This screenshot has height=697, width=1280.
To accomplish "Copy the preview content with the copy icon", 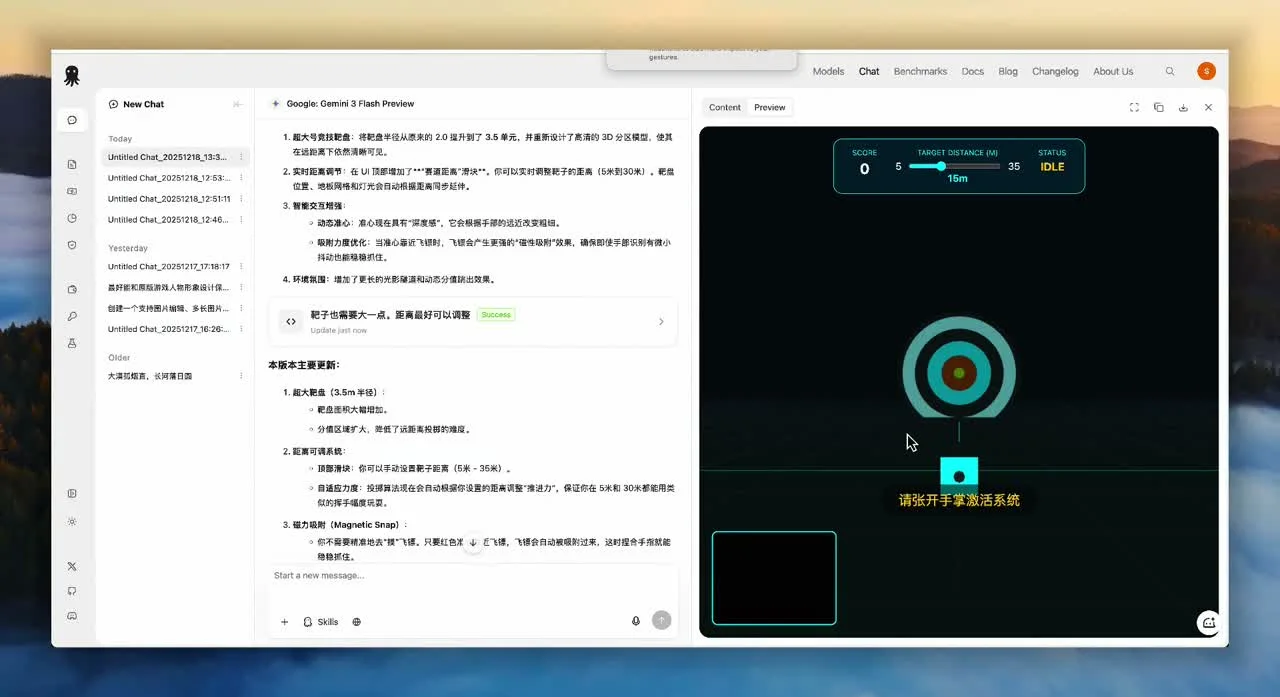I will tap(1158, 107).
